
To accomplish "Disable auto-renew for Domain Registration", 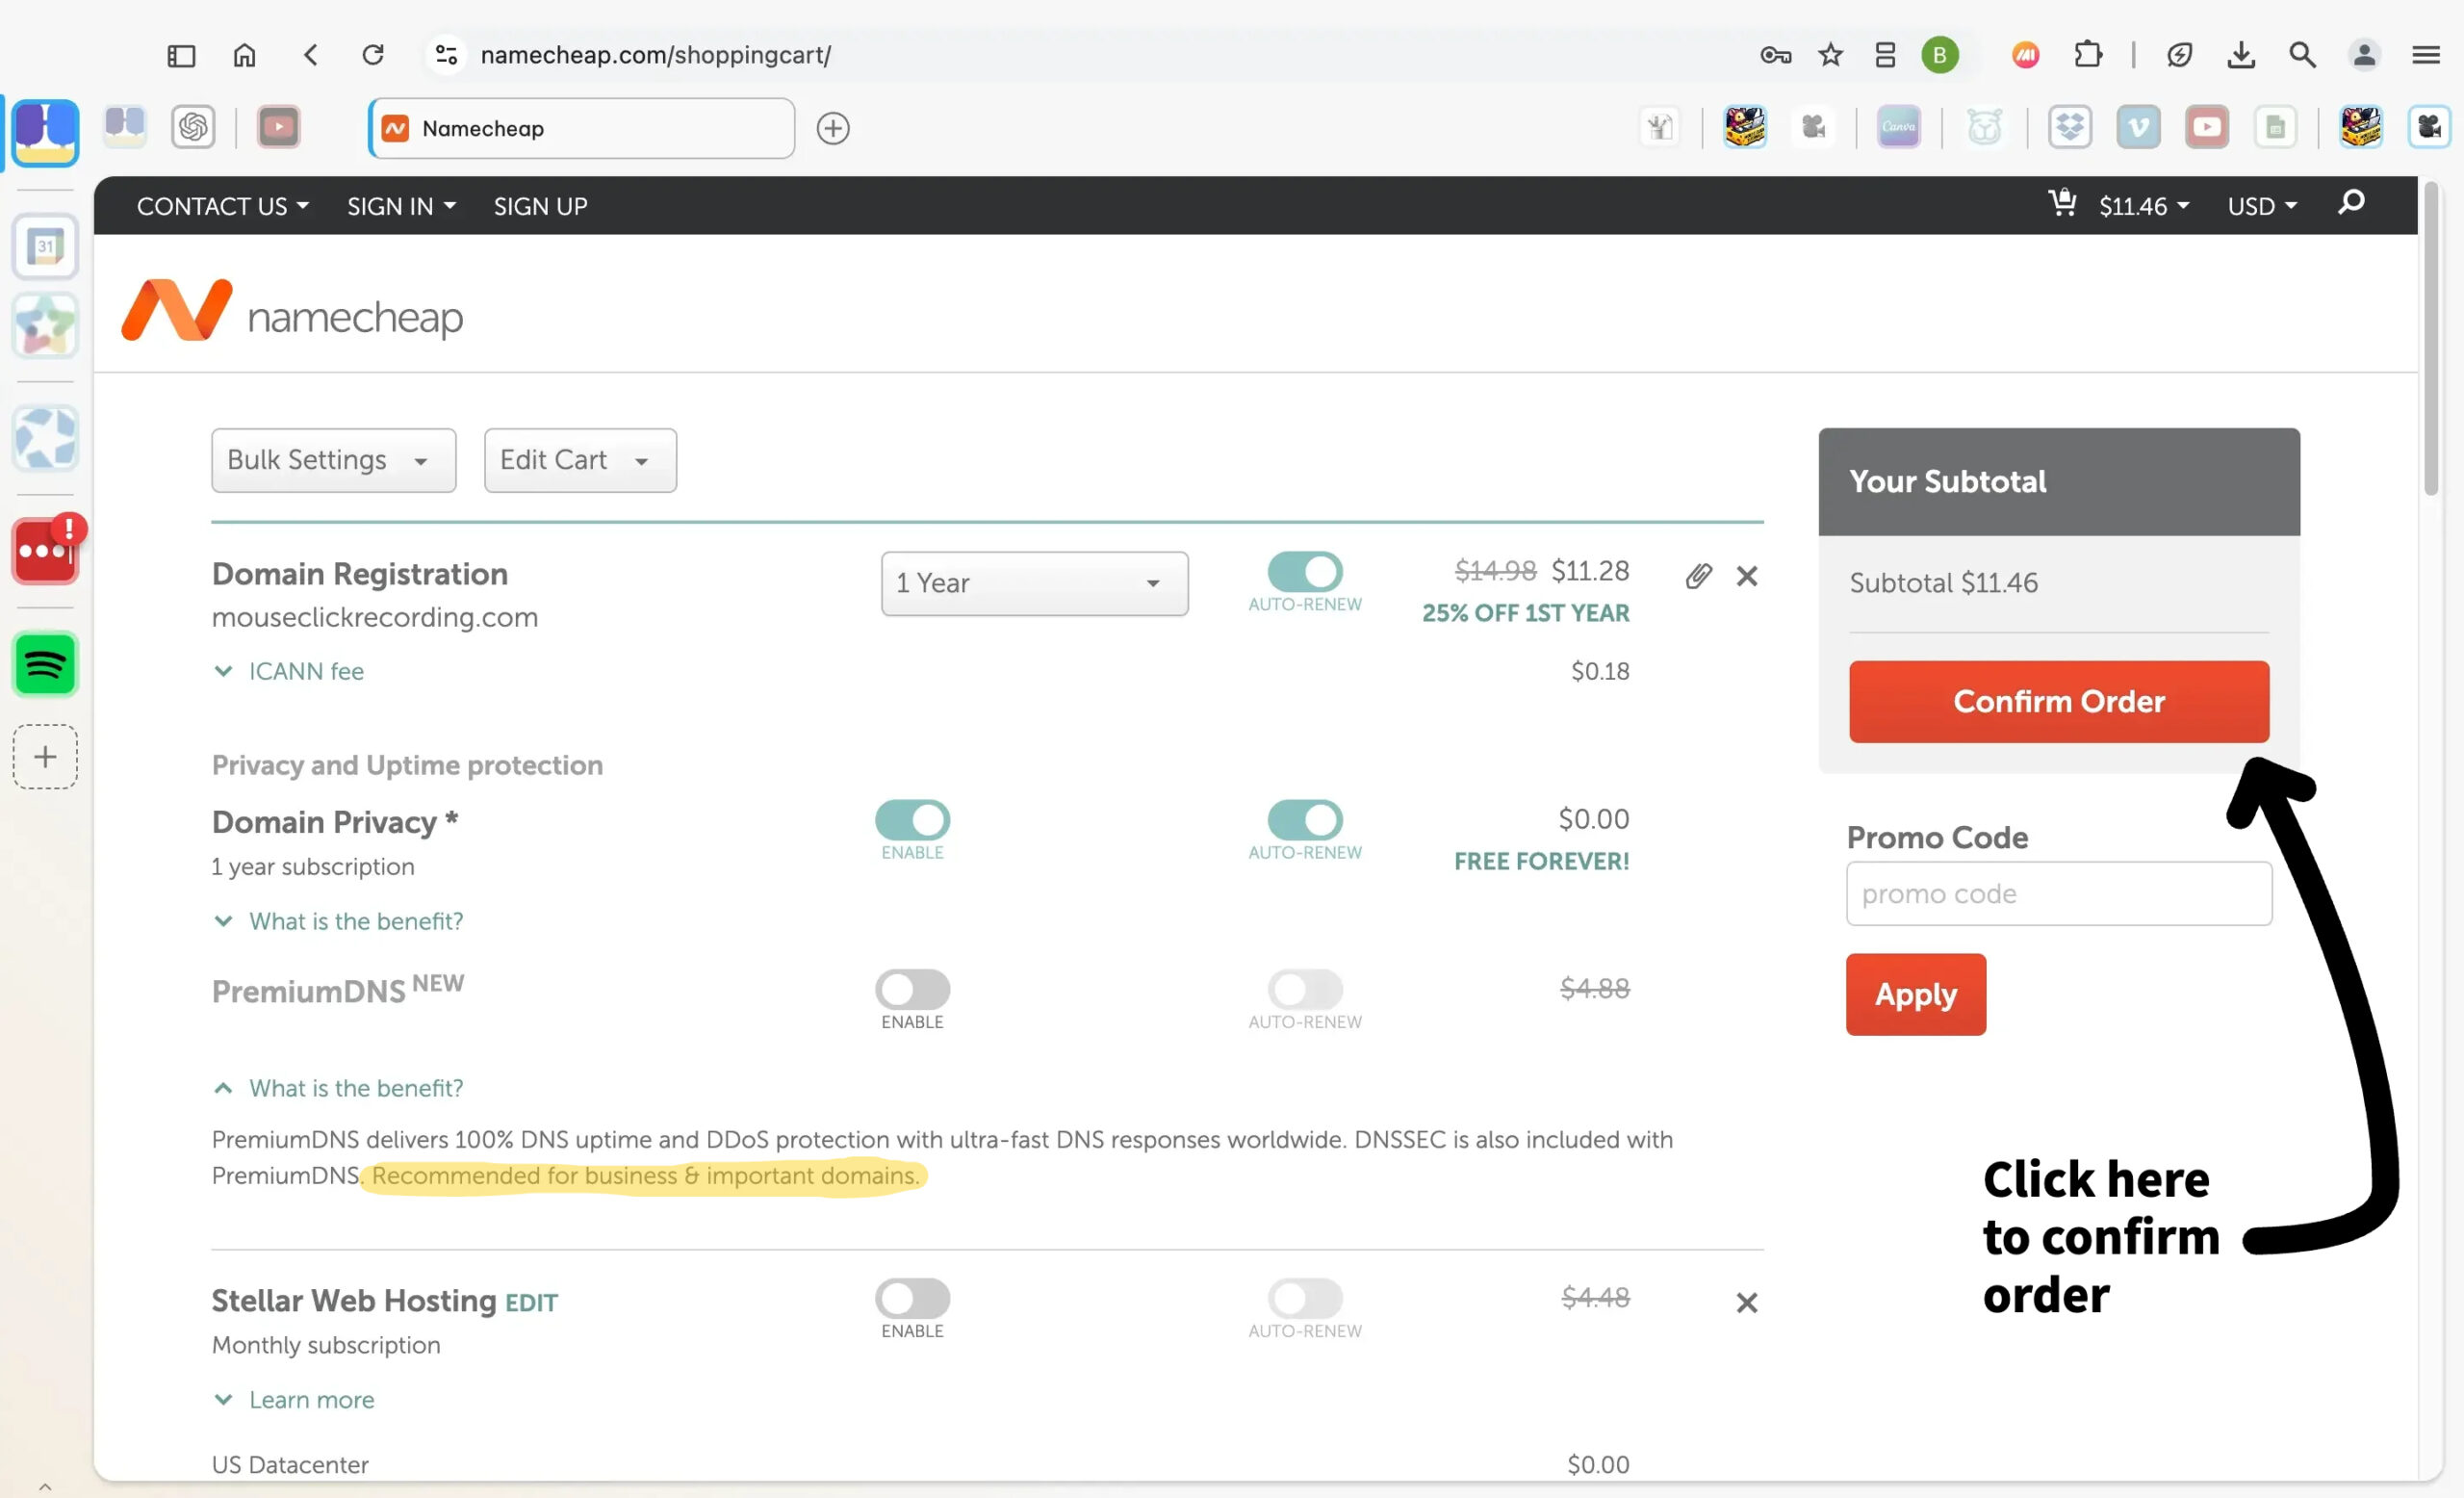I will pos(1304,572).
